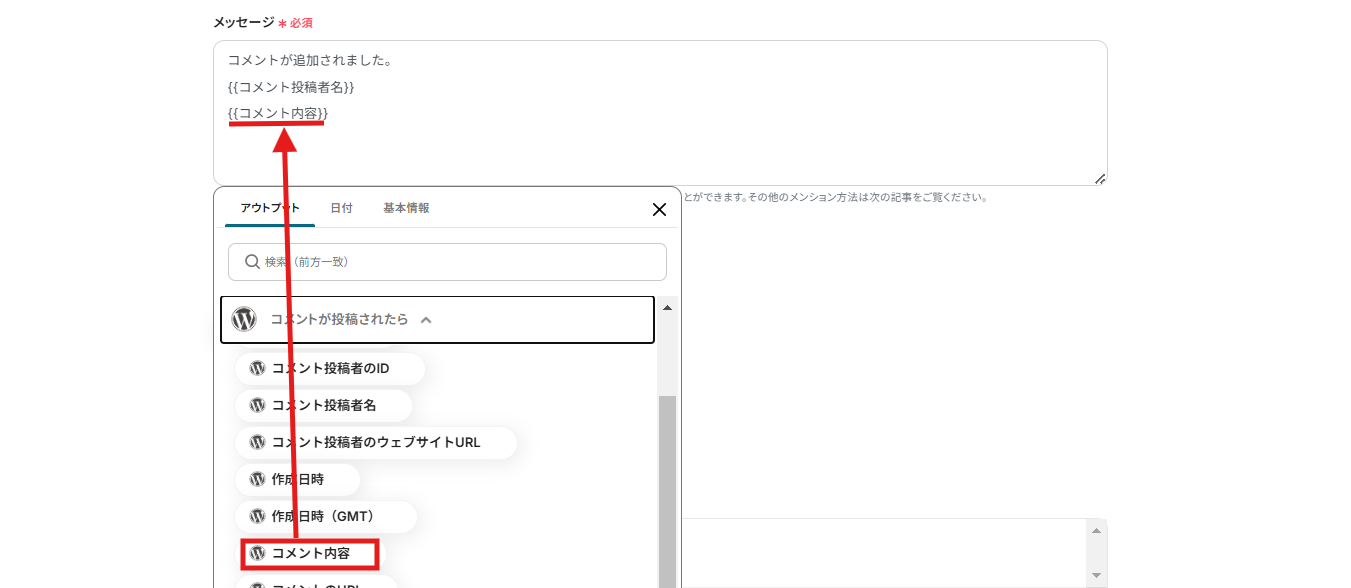Click the message box resize handle
The width and height of the screenshot is (1351, 588).
click(x=1099, y=178)
